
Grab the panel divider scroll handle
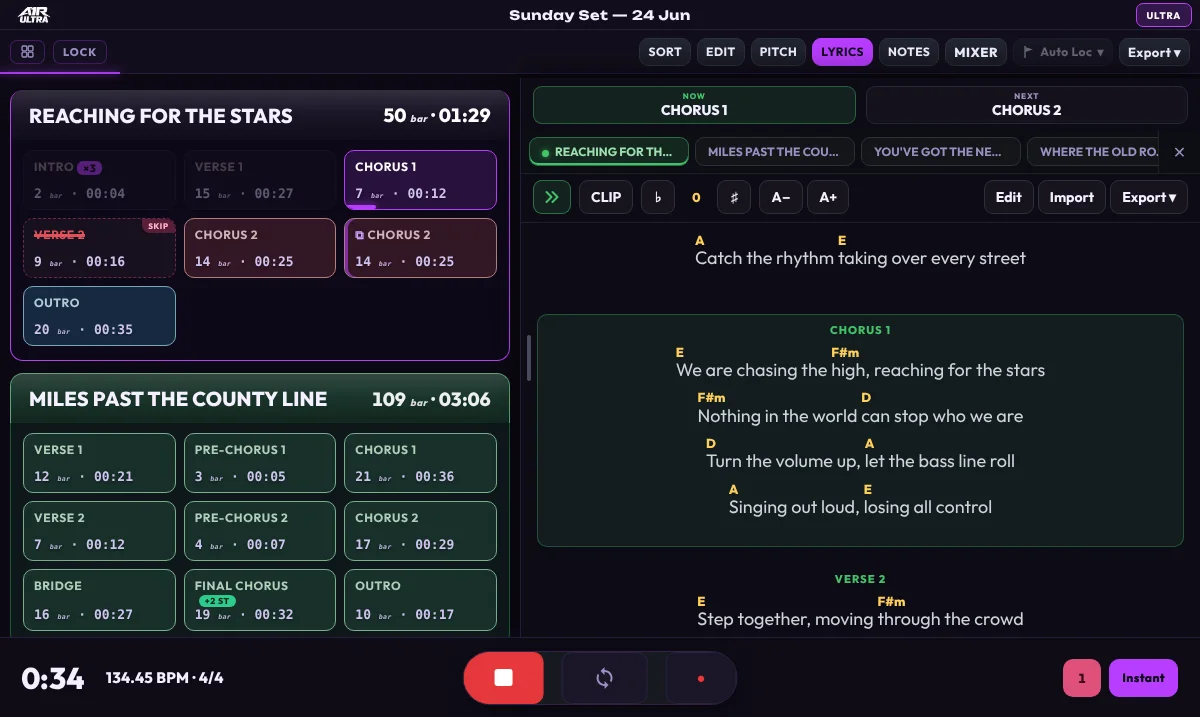pos(528,357)
